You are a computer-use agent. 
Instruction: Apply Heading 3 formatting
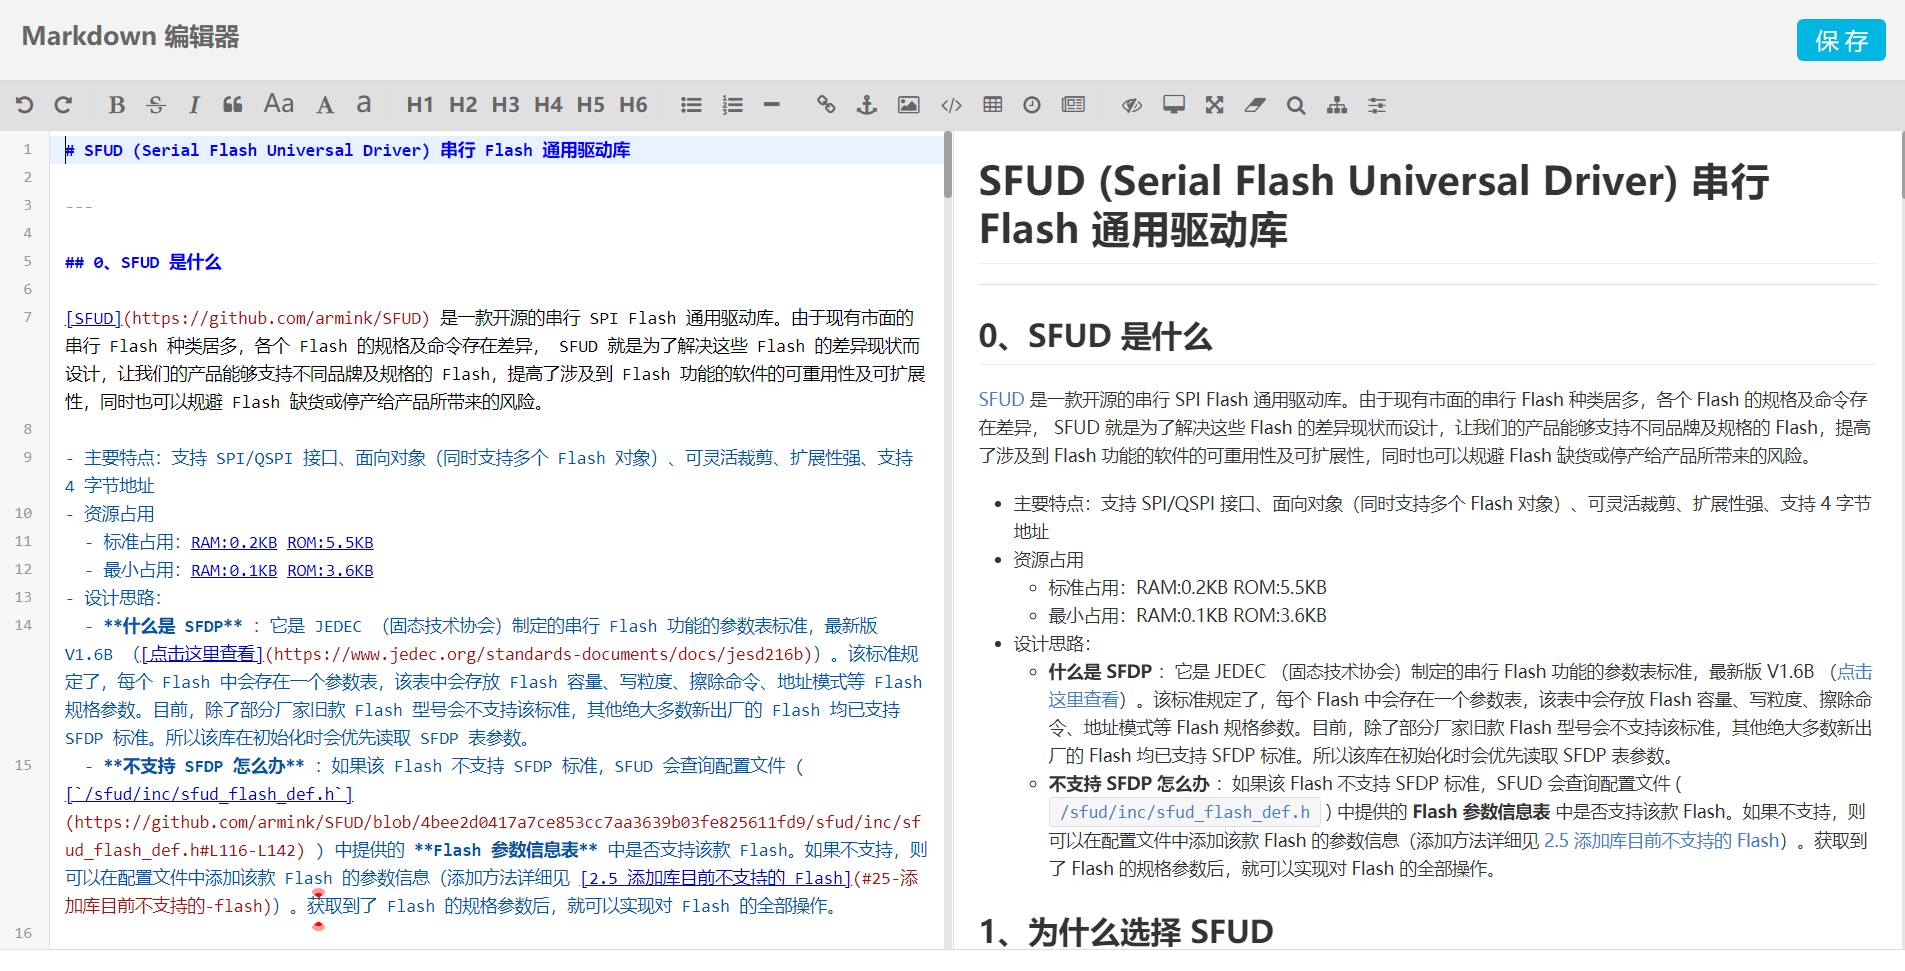[505, 104]
